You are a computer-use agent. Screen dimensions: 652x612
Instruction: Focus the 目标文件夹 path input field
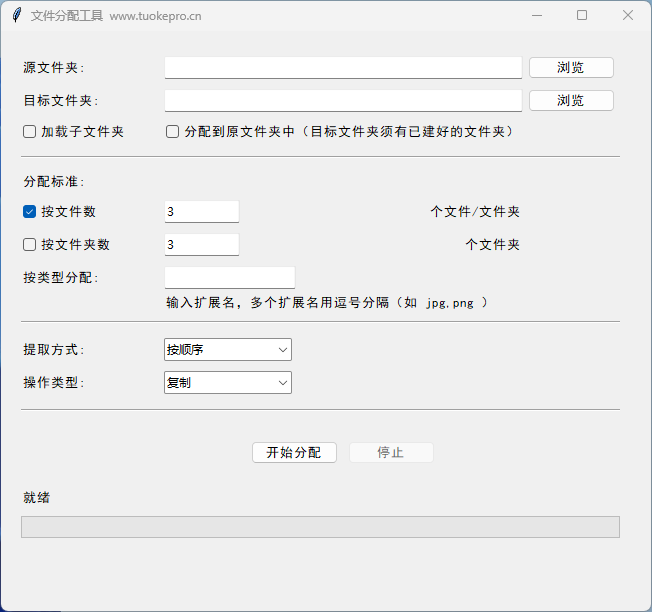(343, 101)
